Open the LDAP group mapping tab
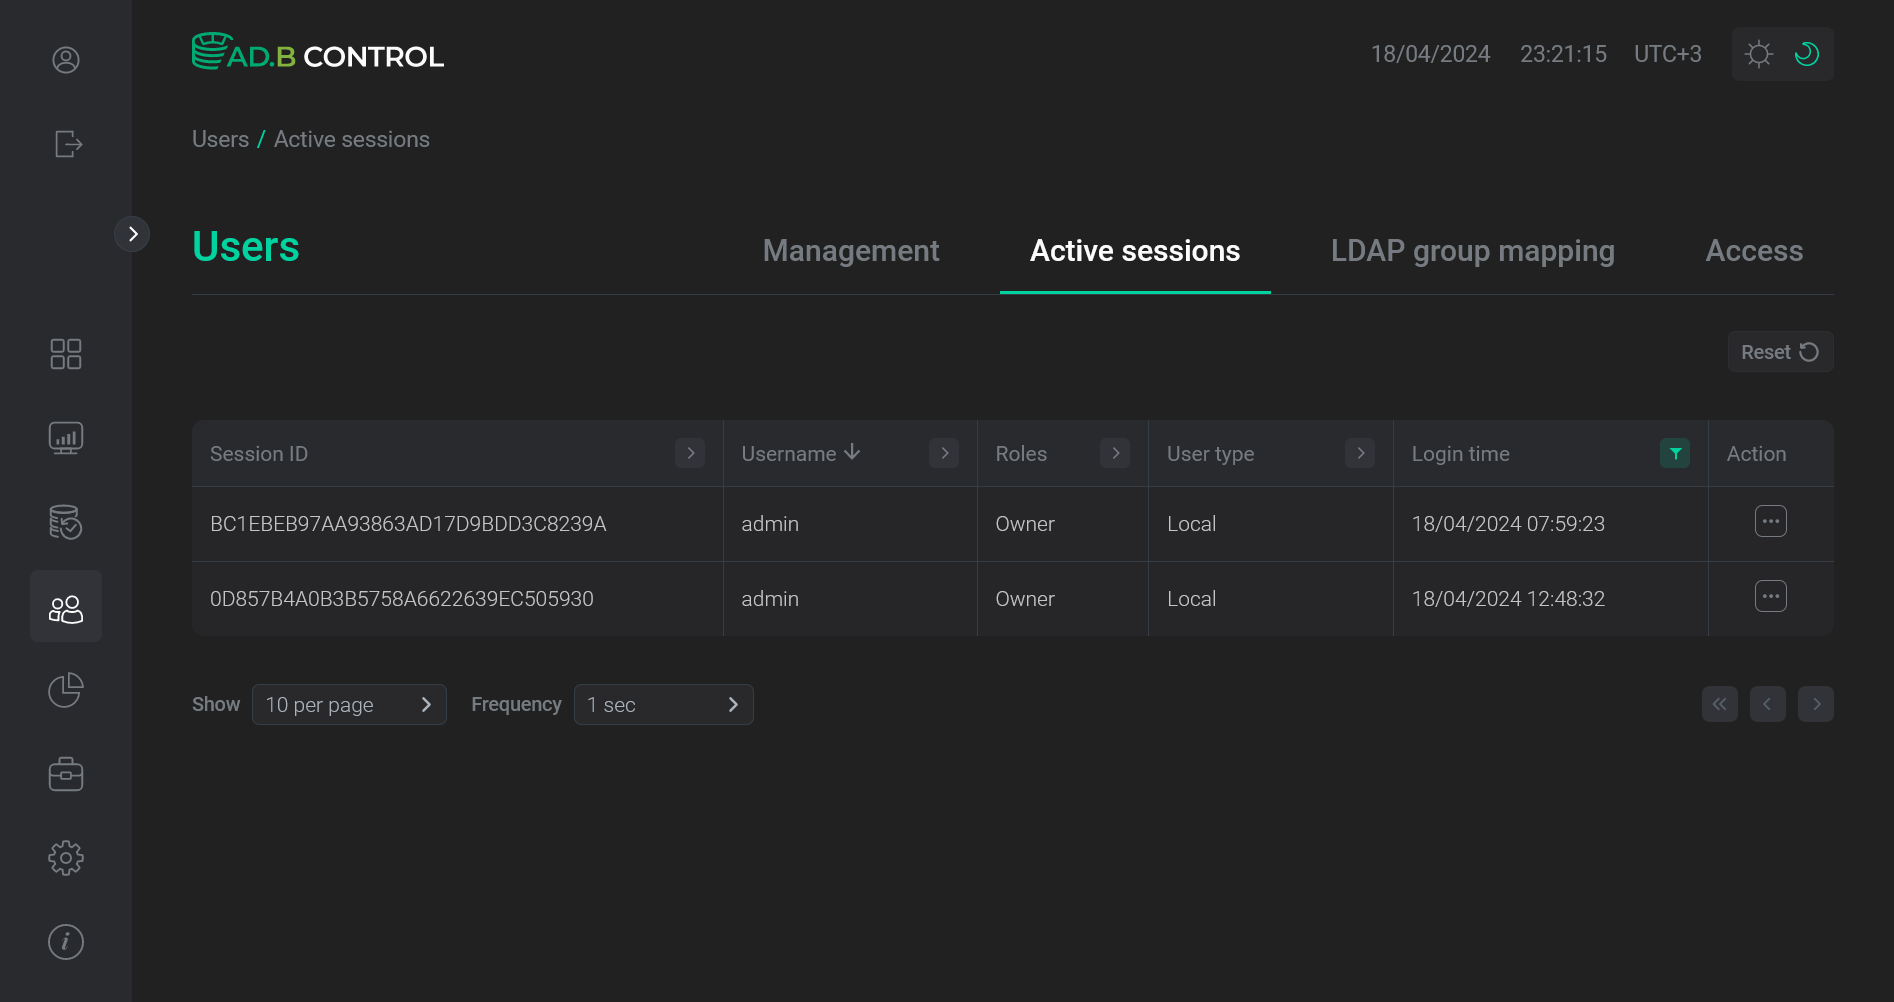The image size is (1894, 1002). (x=1472, y=251)
